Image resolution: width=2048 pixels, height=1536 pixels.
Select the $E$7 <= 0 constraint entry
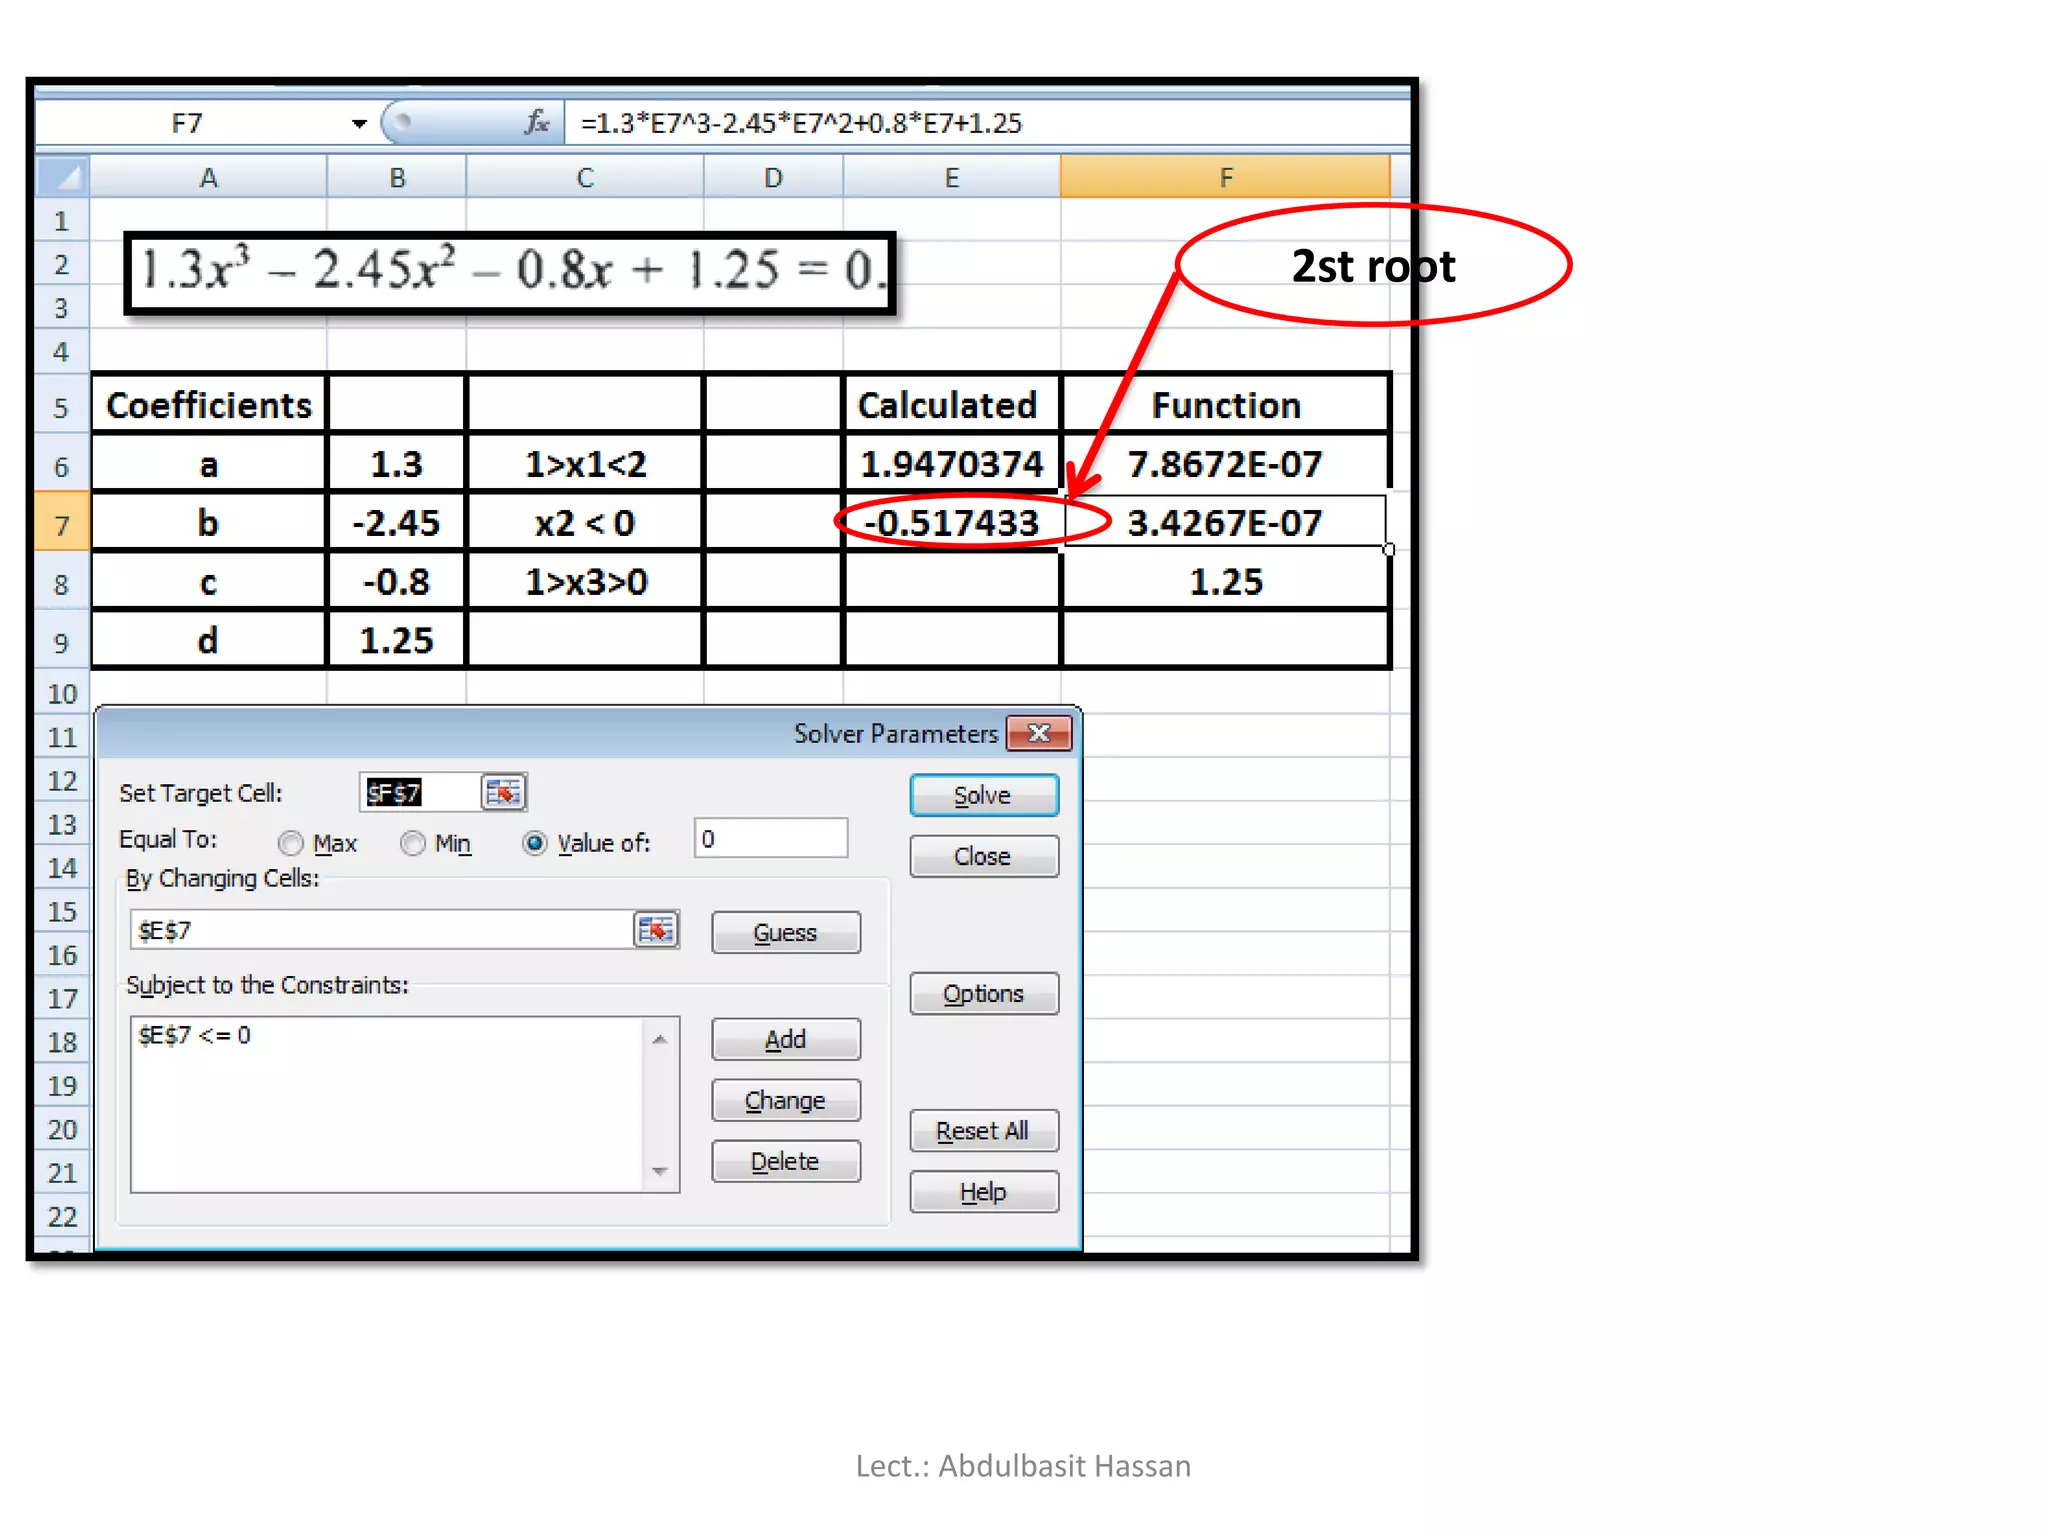coord(195,1035)
